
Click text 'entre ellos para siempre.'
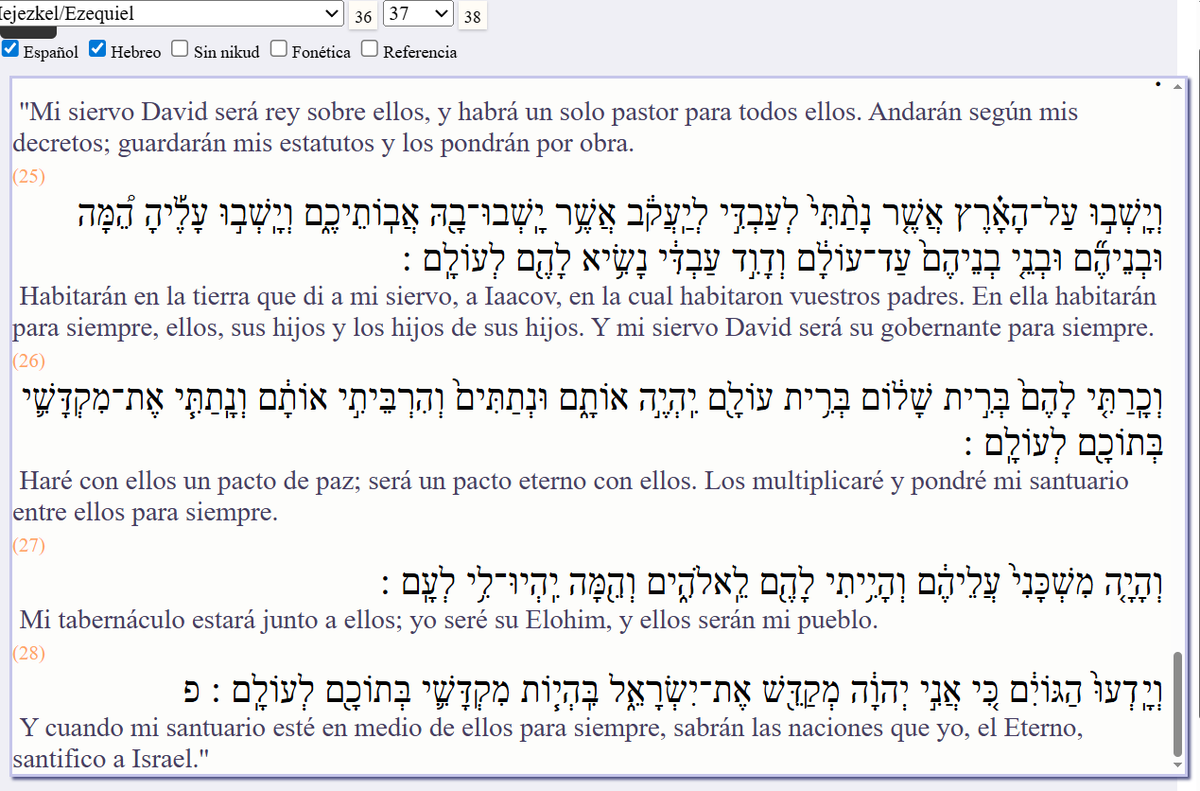pyautogui.click(x=145, y=513)
